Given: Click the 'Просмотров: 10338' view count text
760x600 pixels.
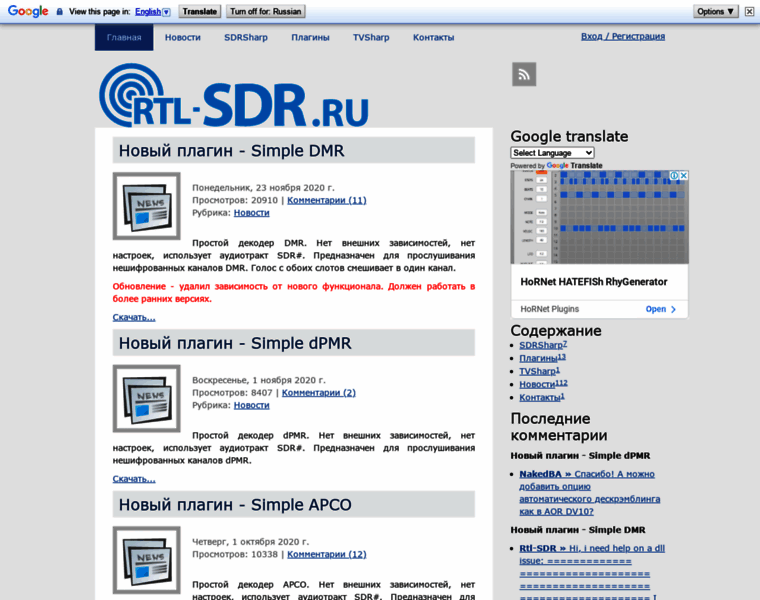Looking at the screenshot, I should pyautogui.click(x=235, y=554).
